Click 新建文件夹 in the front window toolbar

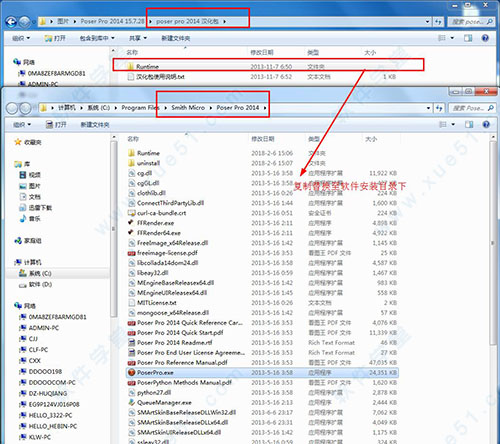[95, 125]
